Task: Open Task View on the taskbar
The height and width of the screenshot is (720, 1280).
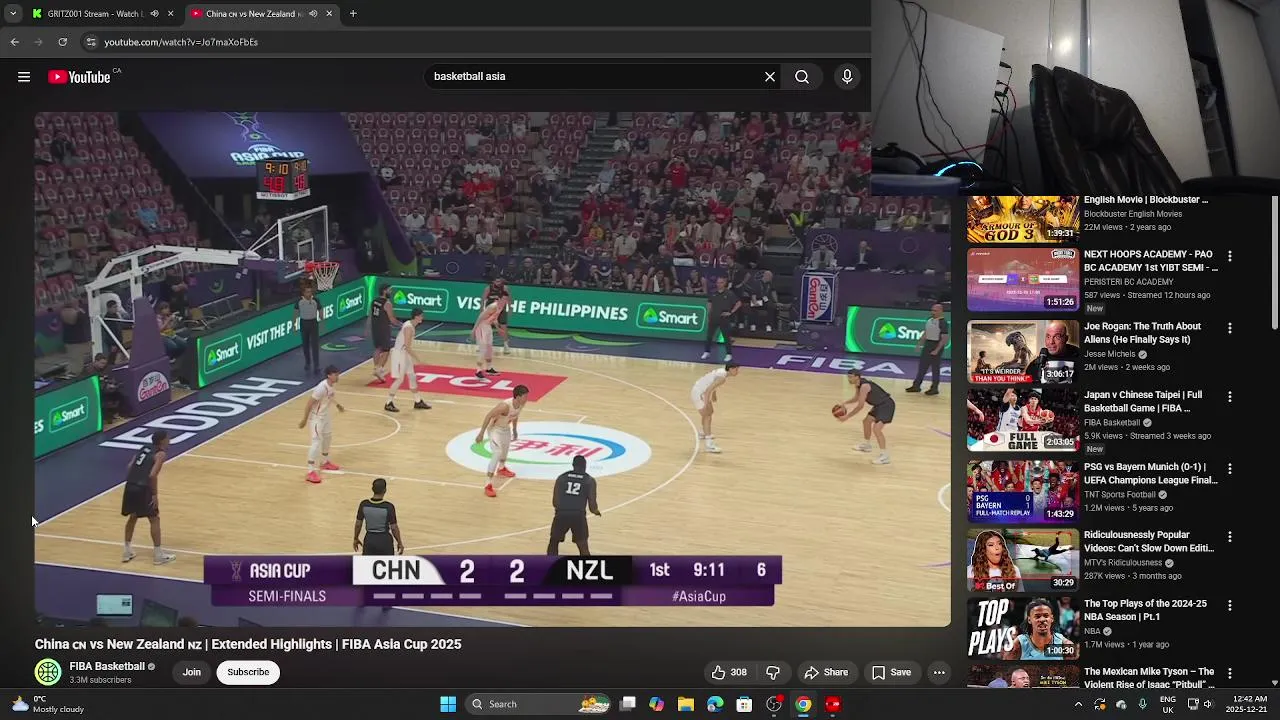Action: [628, 704]
